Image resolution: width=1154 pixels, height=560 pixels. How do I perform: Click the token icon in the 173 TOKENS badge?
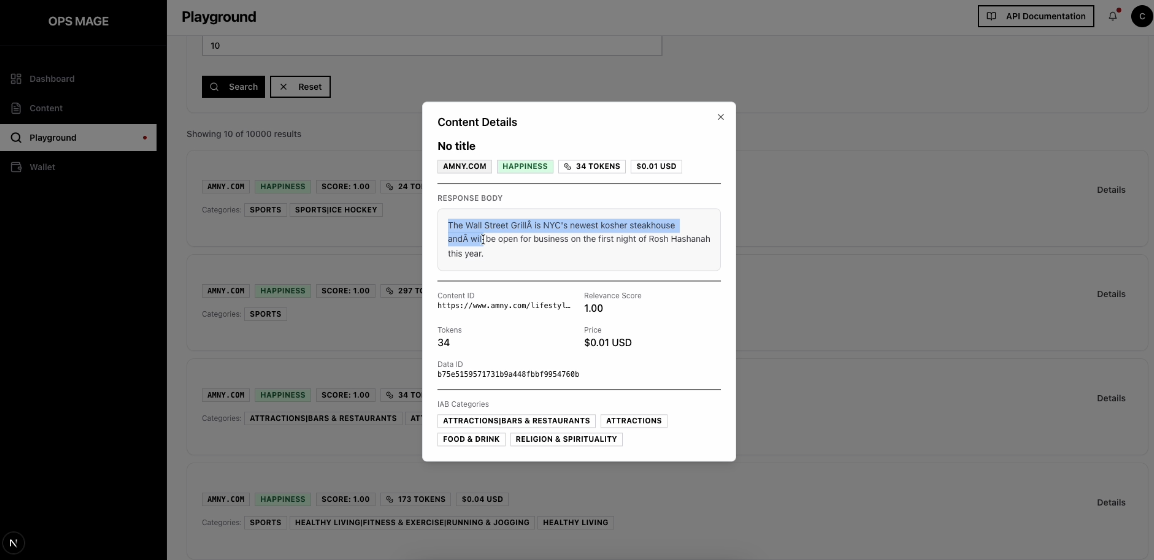coord(389,499)
